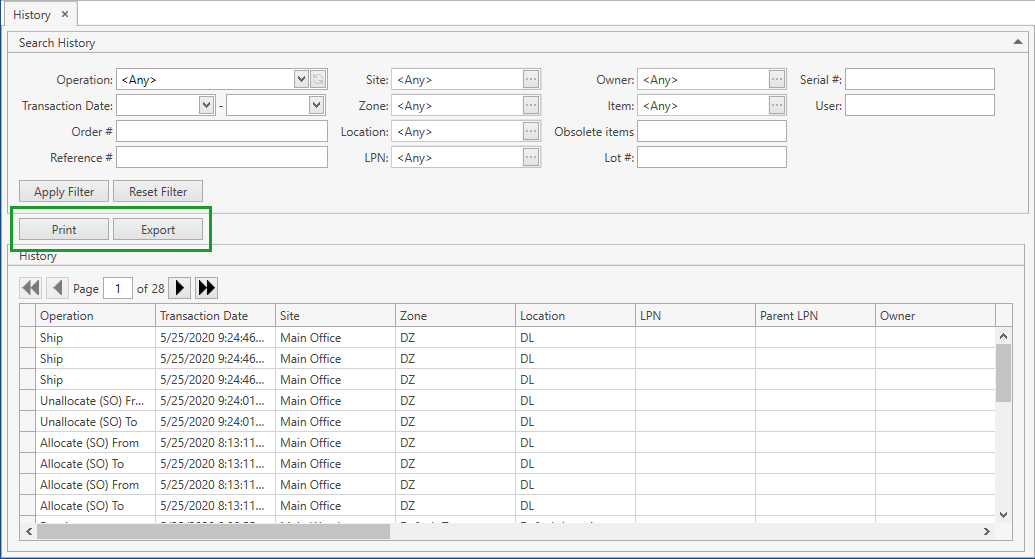Go to the previous history page
1035x559 pixels.
[x=58, y=288]
